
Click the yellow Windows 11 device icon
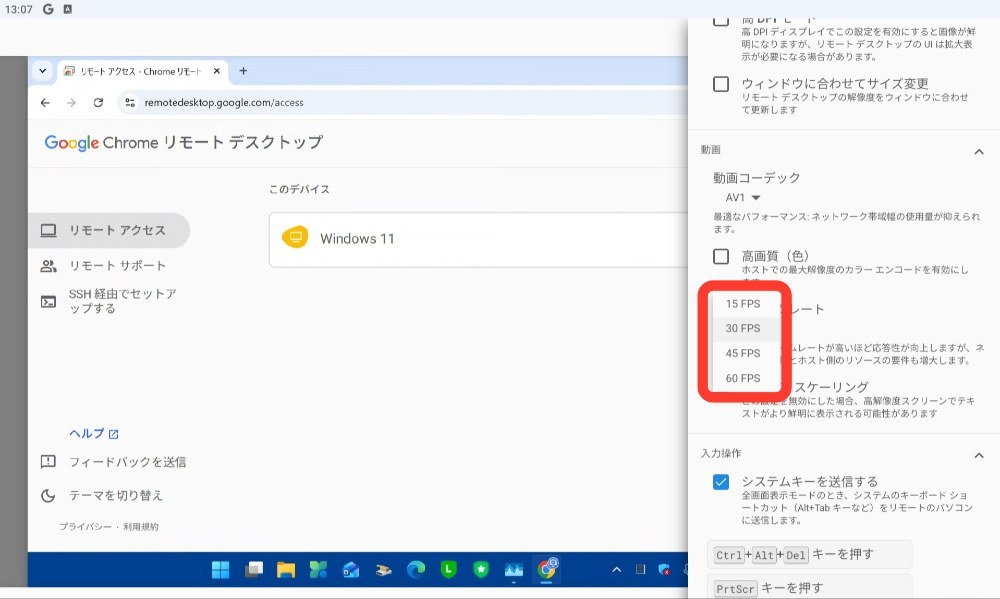(295, 238)
